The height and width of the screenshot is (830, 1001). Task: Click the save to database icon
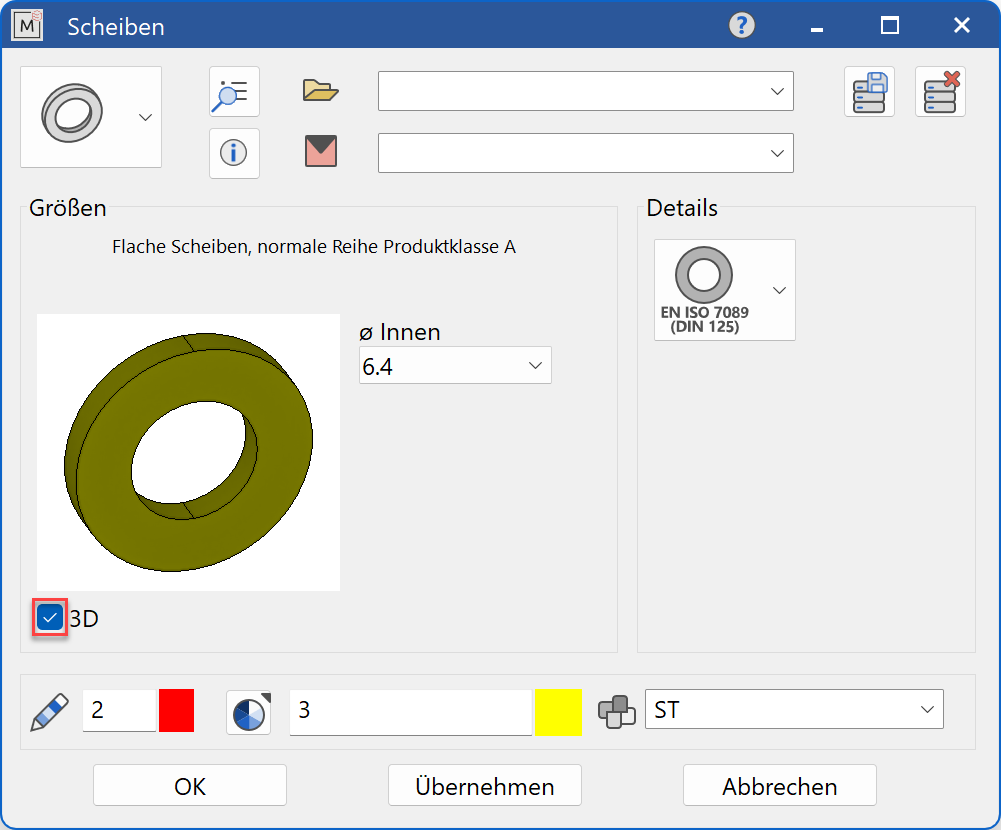tap(869, 92)
